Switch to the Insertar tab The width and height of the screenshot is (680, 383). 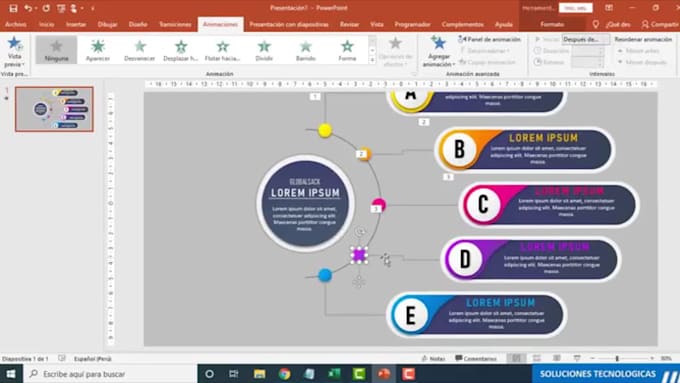click(x=76, y=24)
